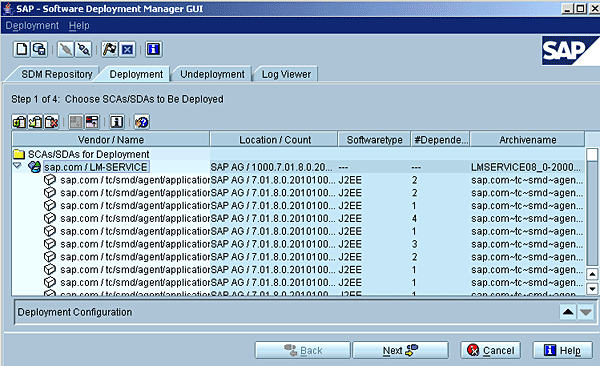Click the Back button
600x366 pixels.
point(303,350)
